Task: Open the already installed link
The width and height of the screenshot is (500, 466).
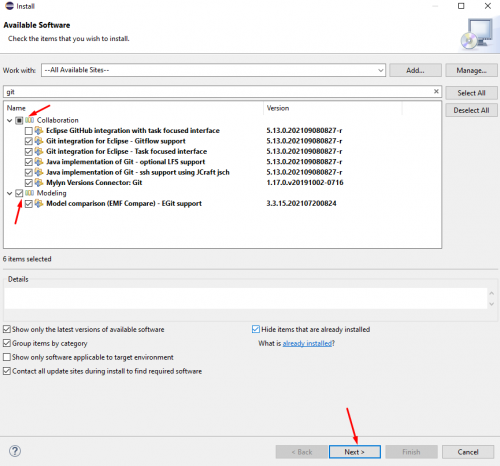Action: click(x=307, y=343)
